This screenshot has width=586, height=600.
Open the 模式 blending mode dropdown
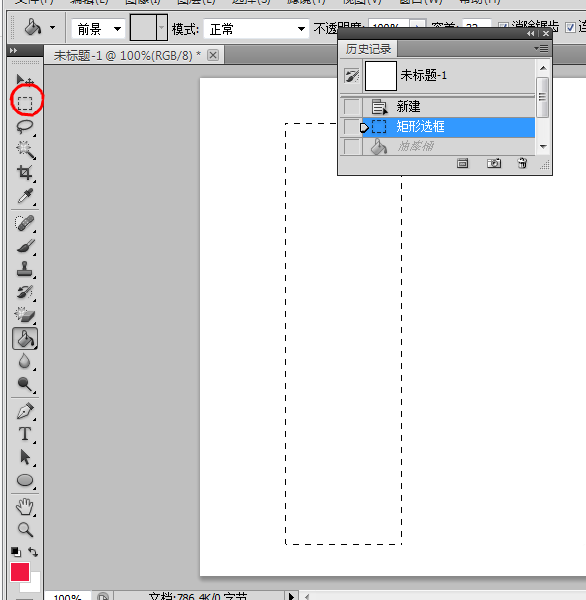[x=256, y=29]
